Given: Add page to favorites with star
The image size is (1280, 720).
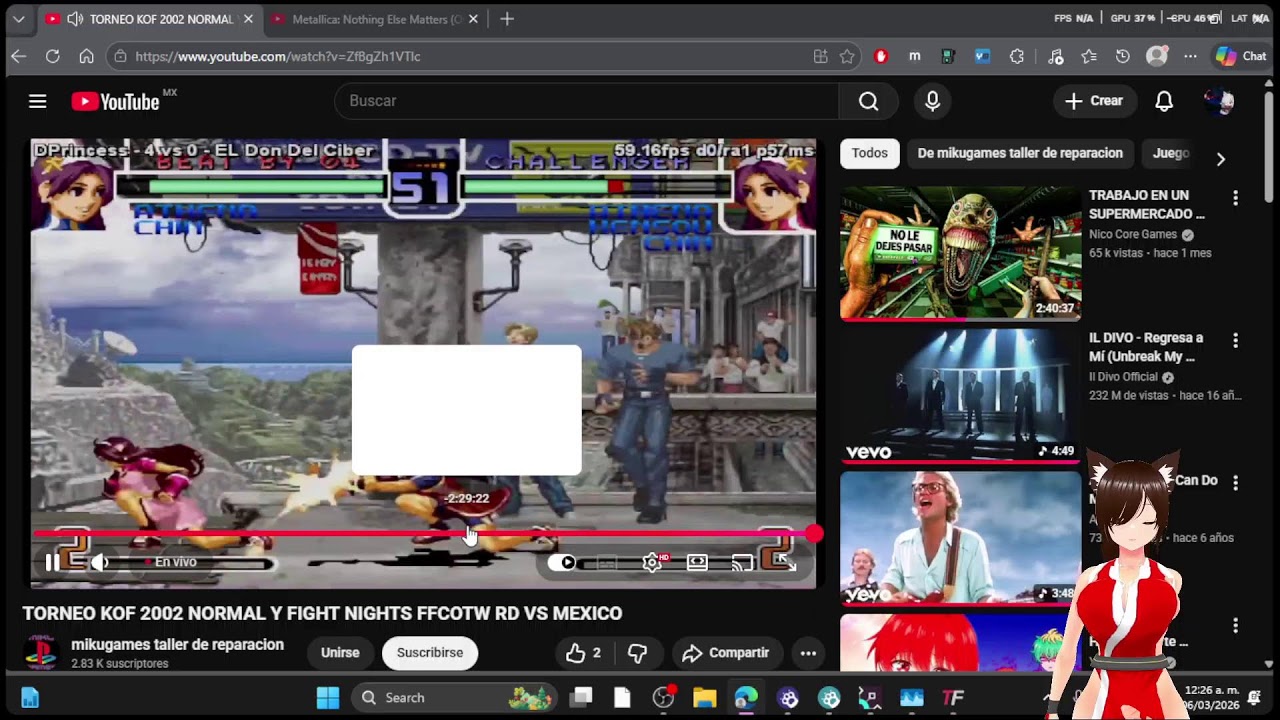Looking at the screenshot, I should coord(847,57).
